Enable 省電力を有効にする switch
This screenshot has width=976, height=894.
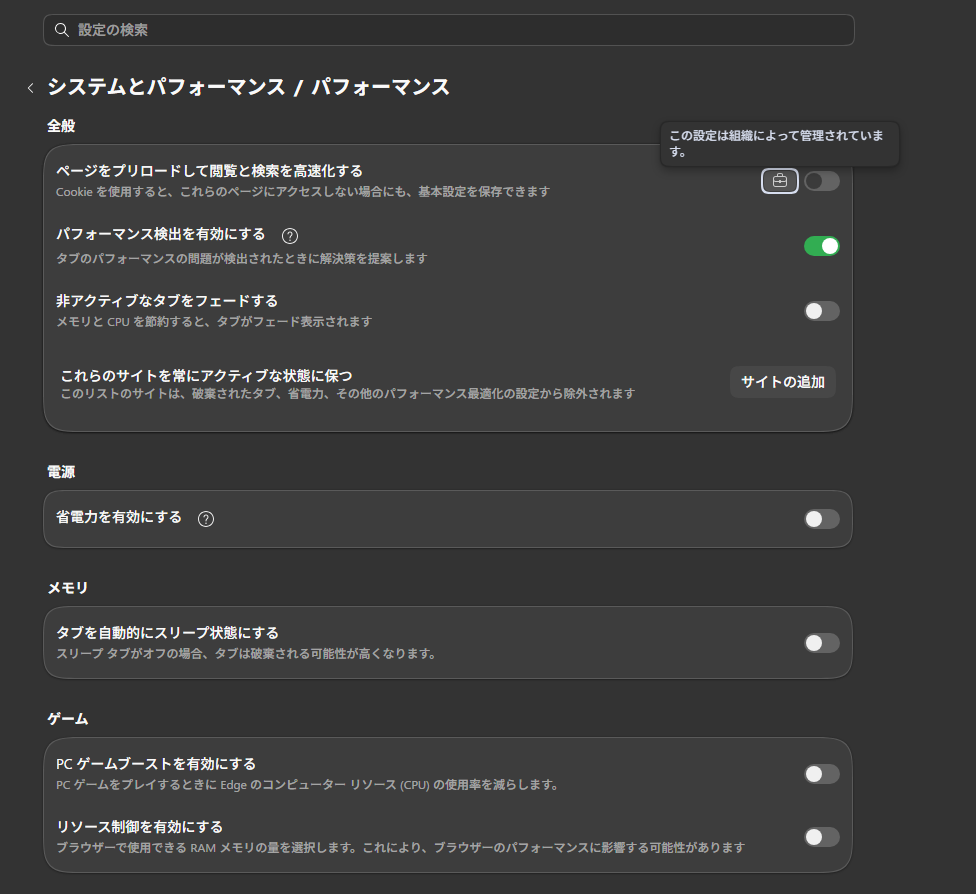pyautogui.click(x=822, y=519)
